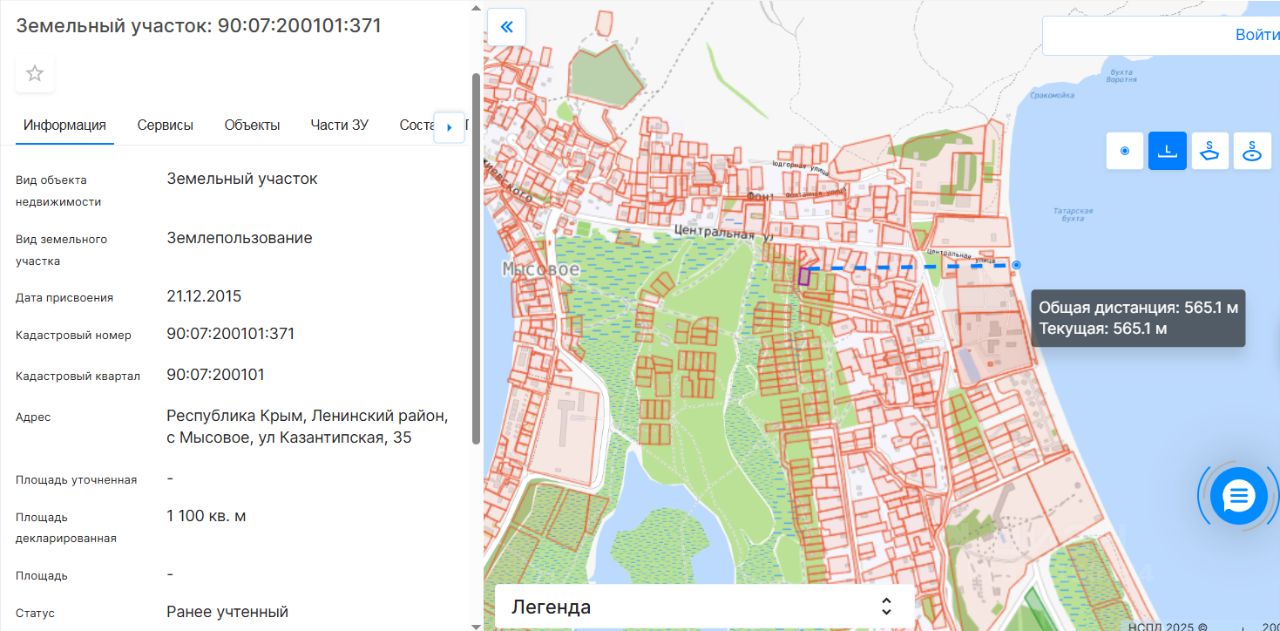1280x631 pixels.
Task: Select the polygon area (S) measurement tool
Action: pos(1210,151)
